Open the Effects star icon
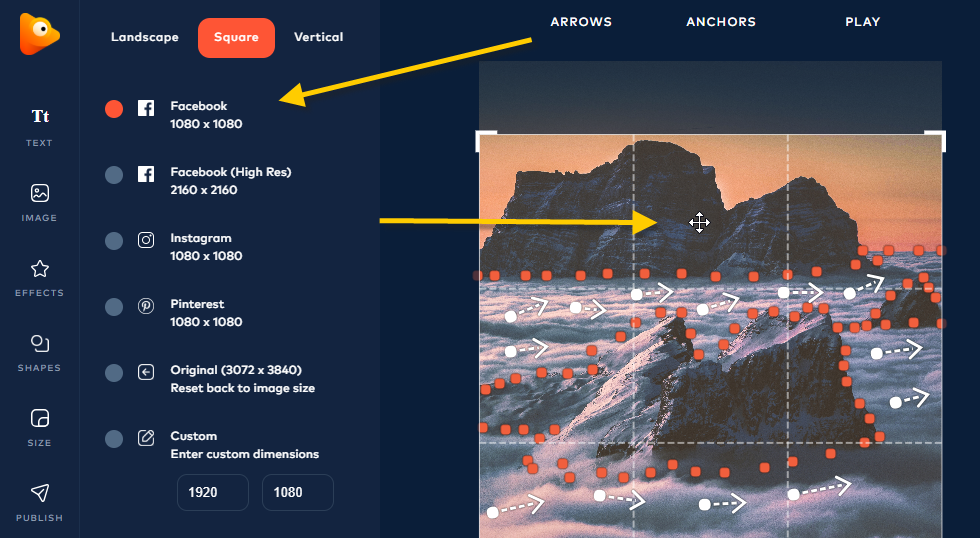The image size is (980, 538). point(39,269)
